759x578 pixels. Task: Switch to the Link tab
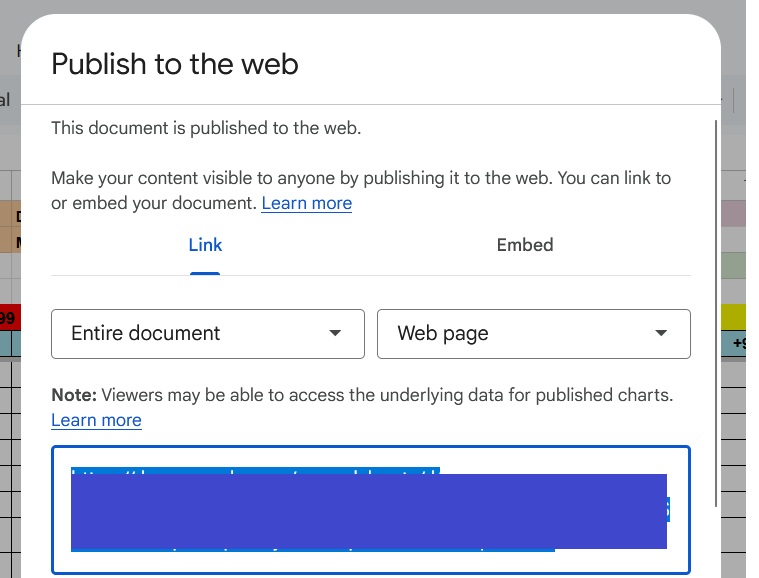pyautogui.click(x=205, y=245)
